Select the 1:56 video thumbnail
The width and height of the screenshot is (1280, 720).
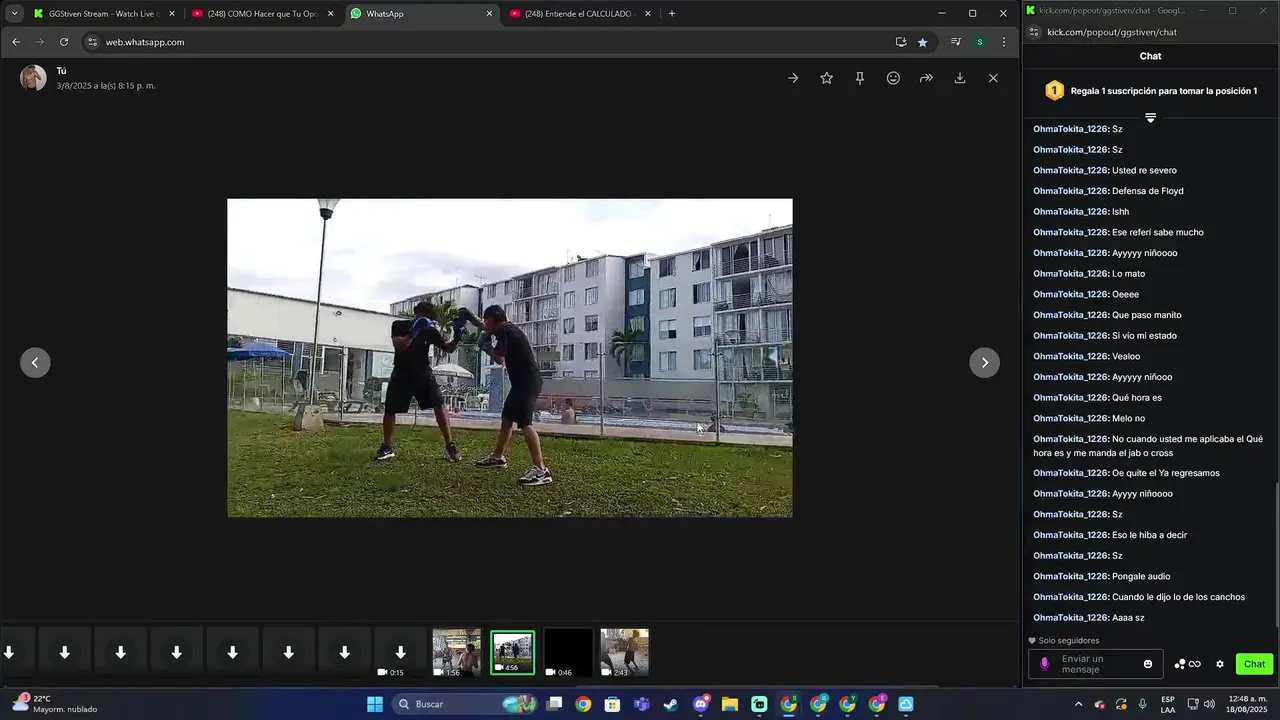[456, 653]
